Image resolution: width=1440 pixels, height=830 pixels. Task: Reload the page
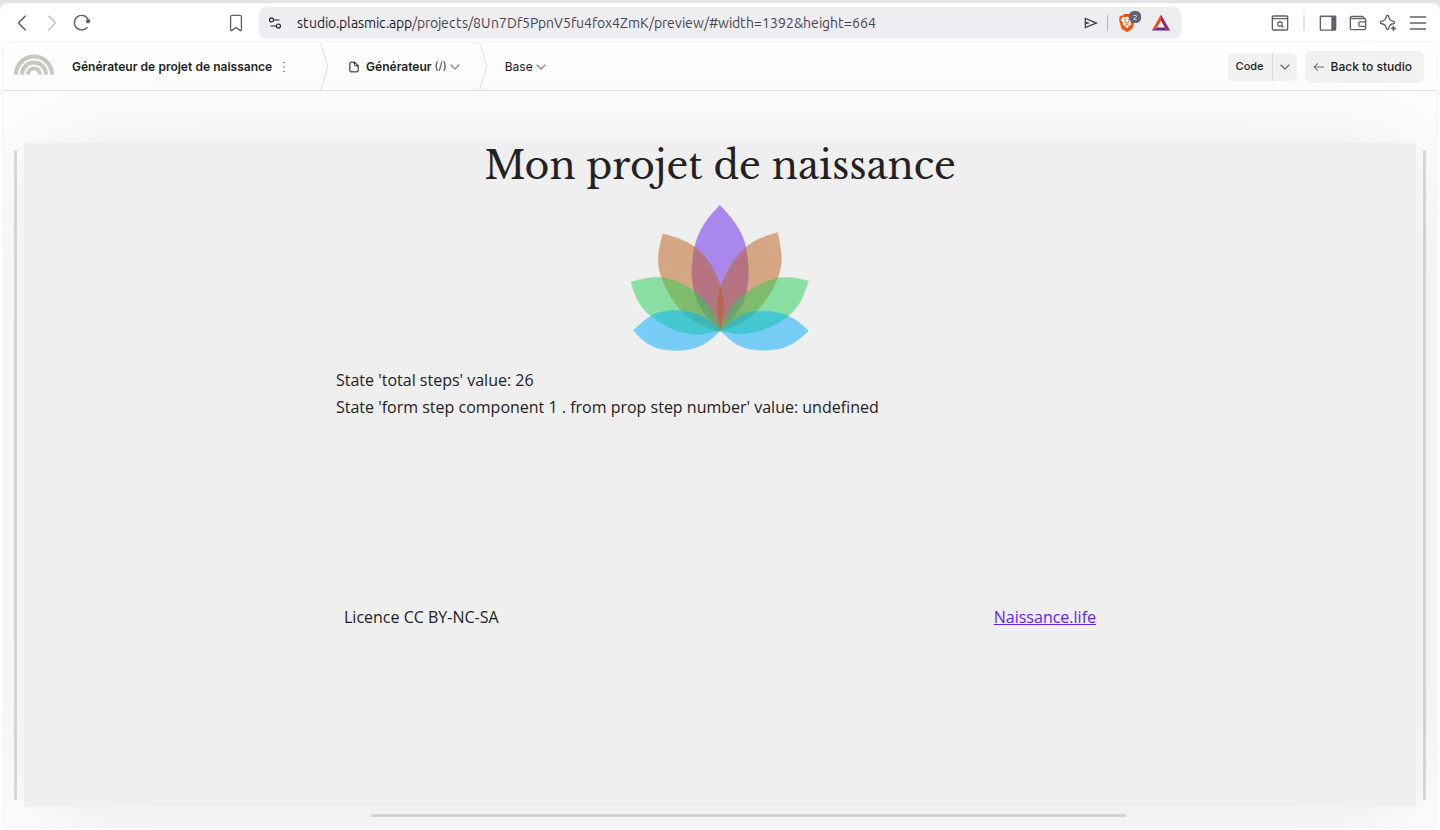click(x=82, y=22)
